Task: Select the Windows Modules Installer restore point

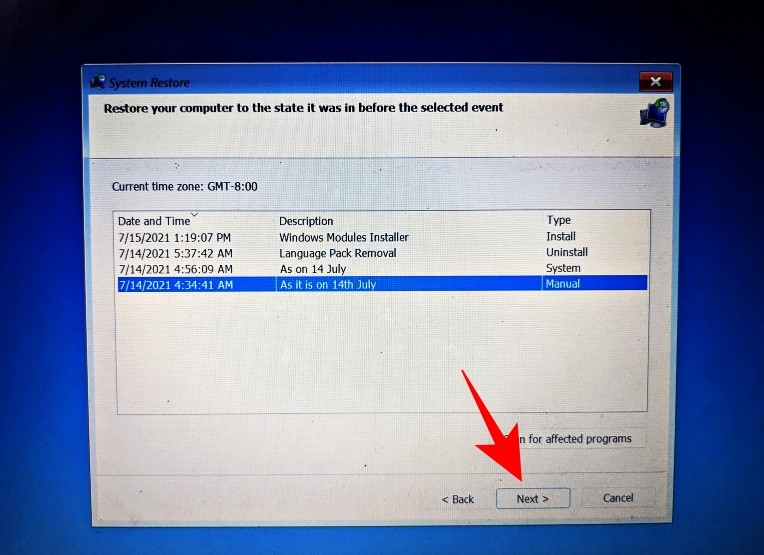Action: point(382,237)
